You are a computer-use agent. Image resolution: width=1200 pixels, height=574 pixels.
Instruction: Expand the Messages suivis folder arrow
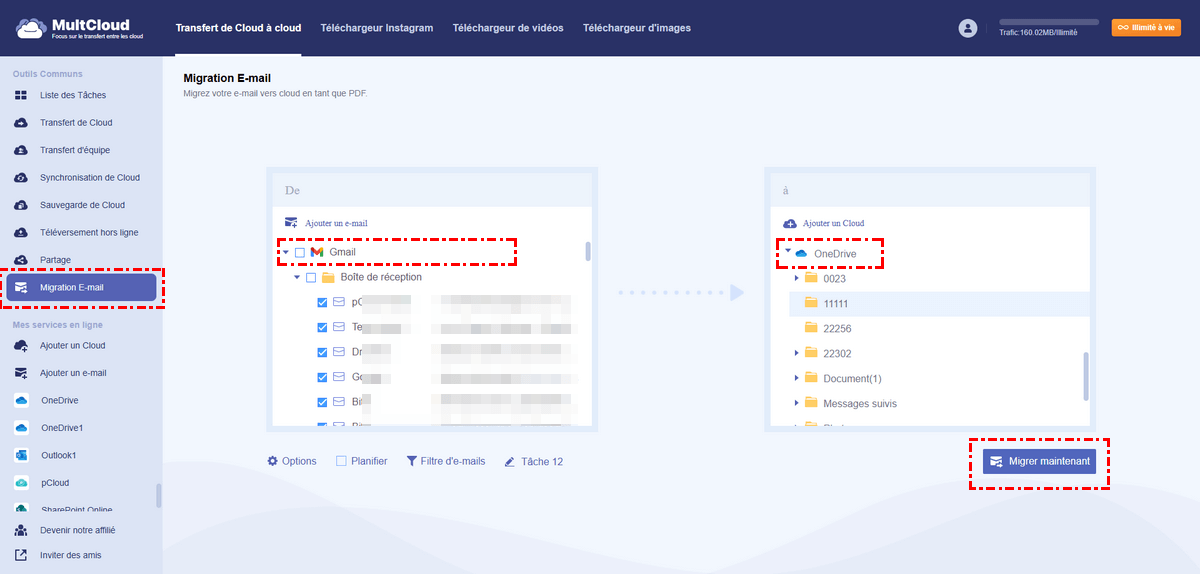797,403
